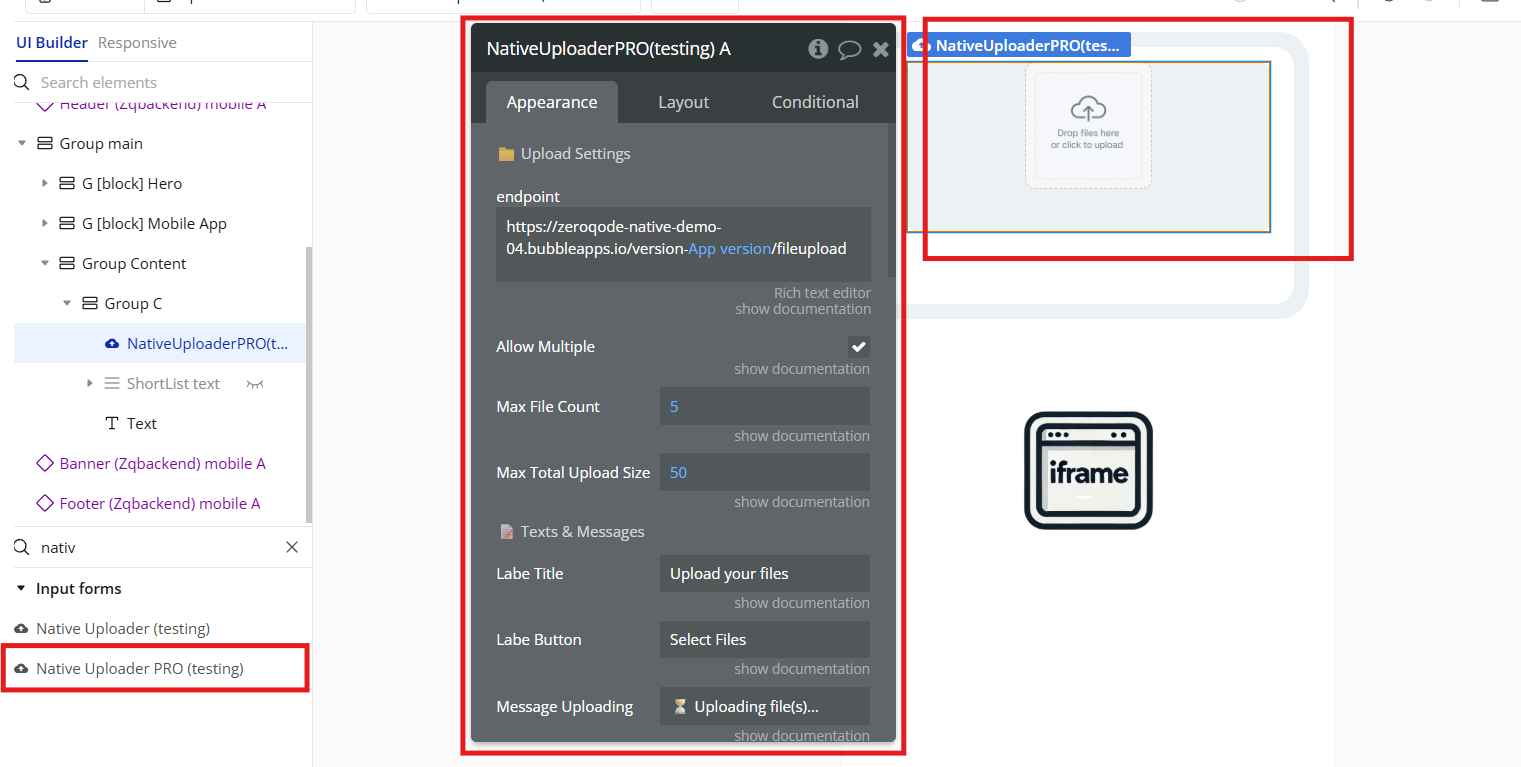Expand the G [block] Hero tree node
Screen dimensions: 1521x767
point(45,183)
